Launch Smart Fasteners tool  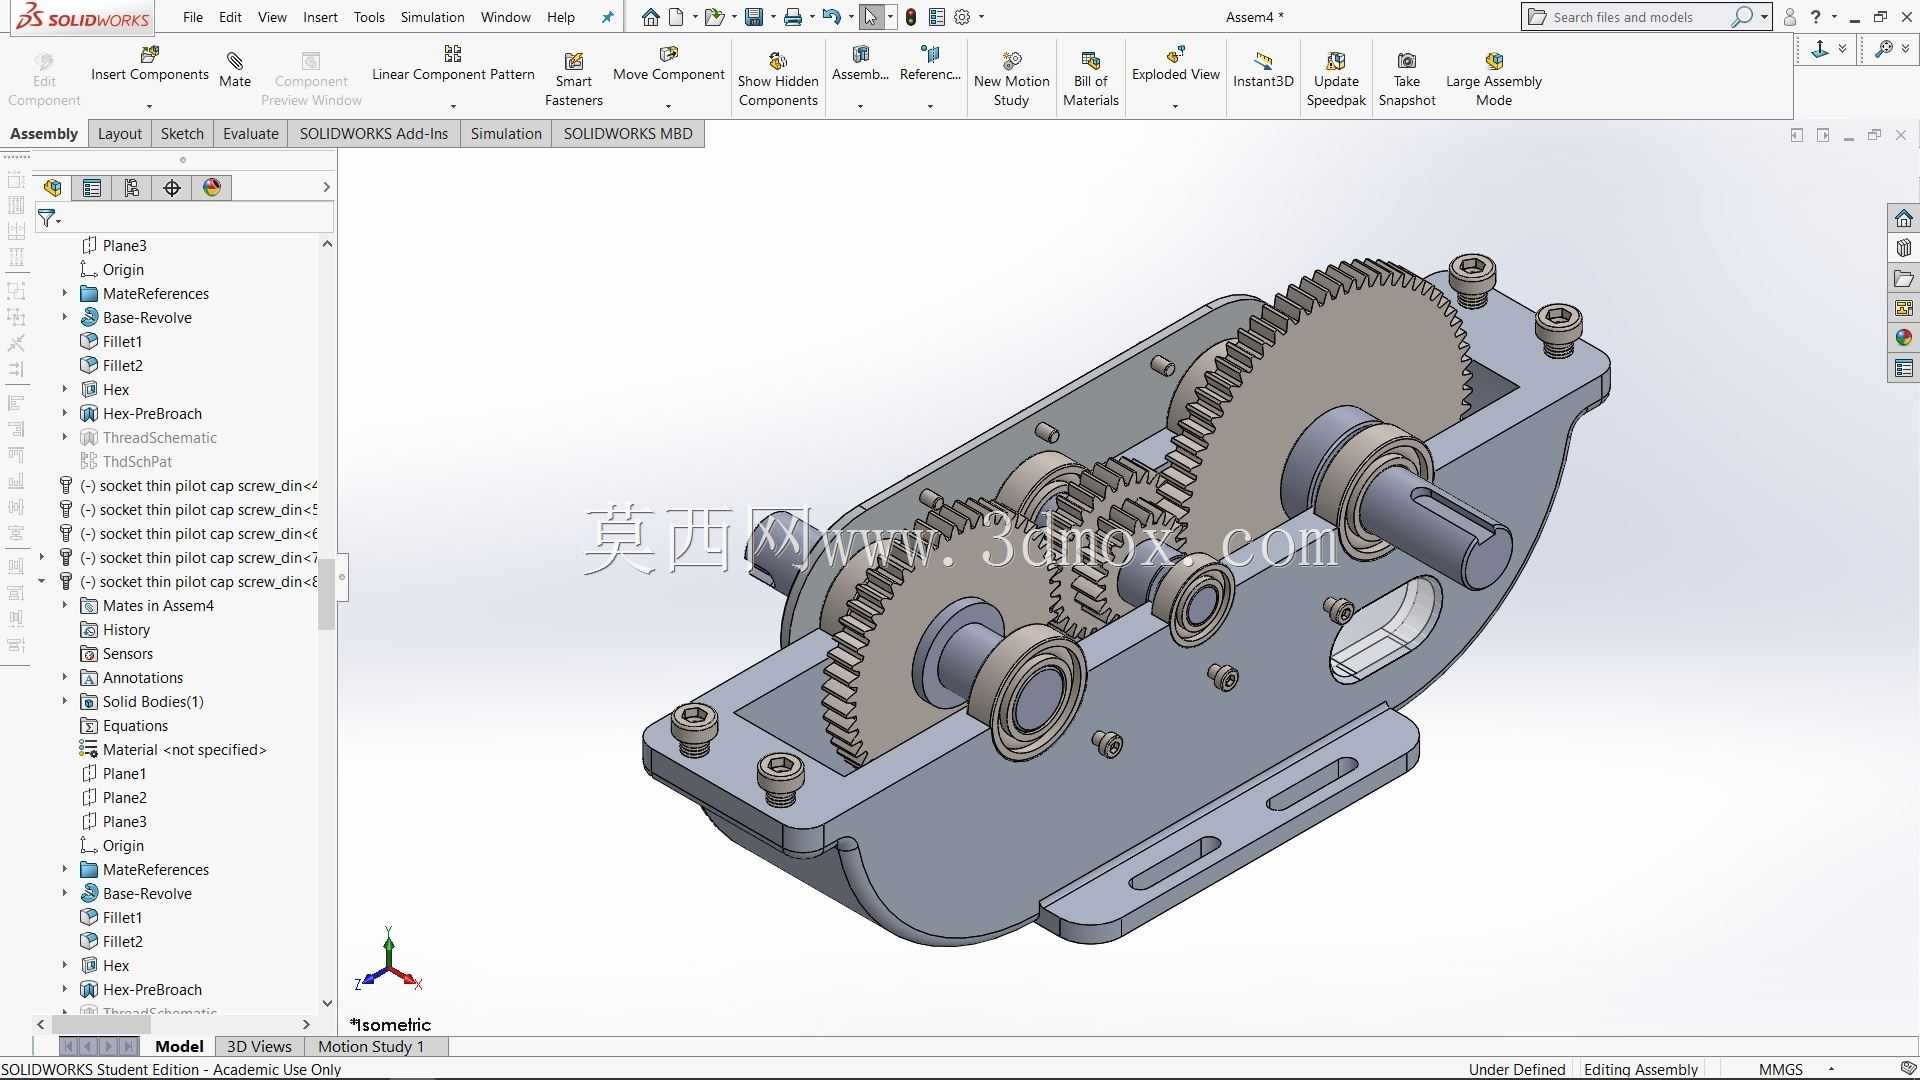(x=574, y=80)
